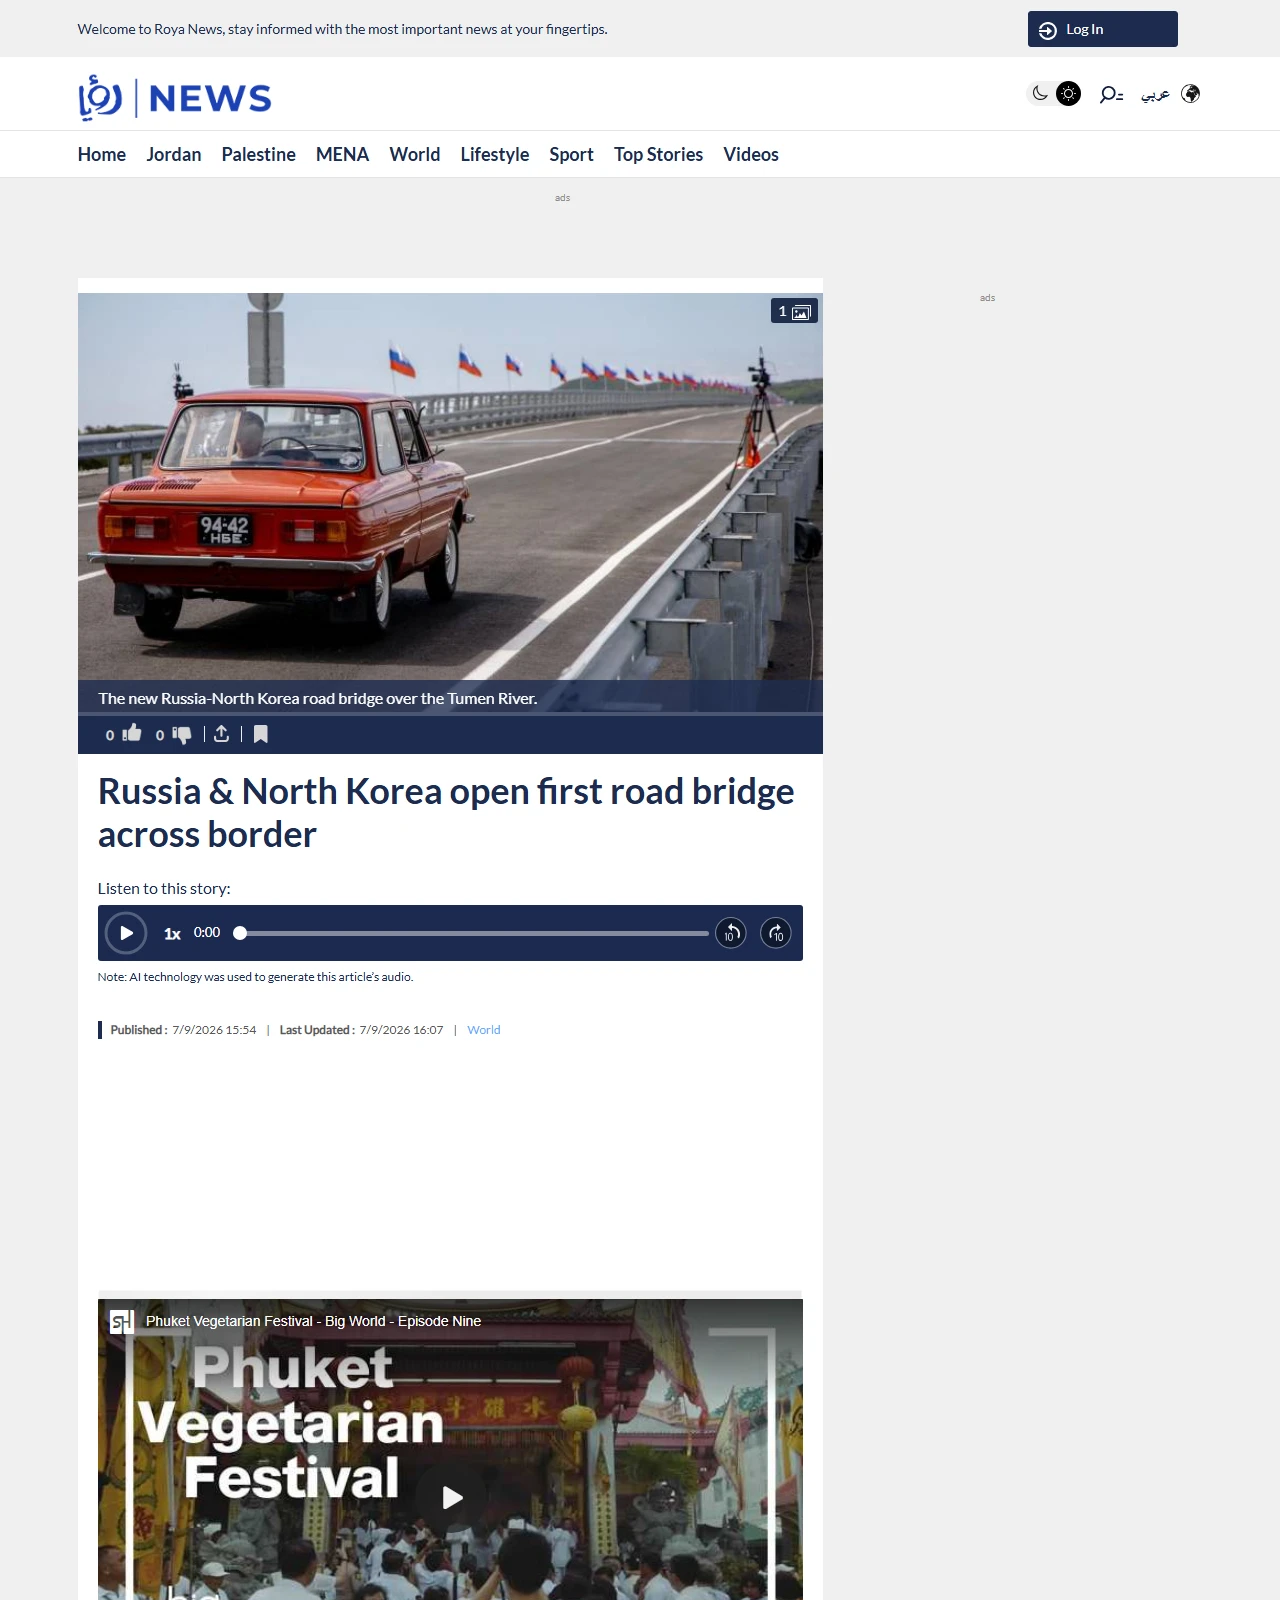
Task: Open World in the navigation bar
Action: click(415, 154)
